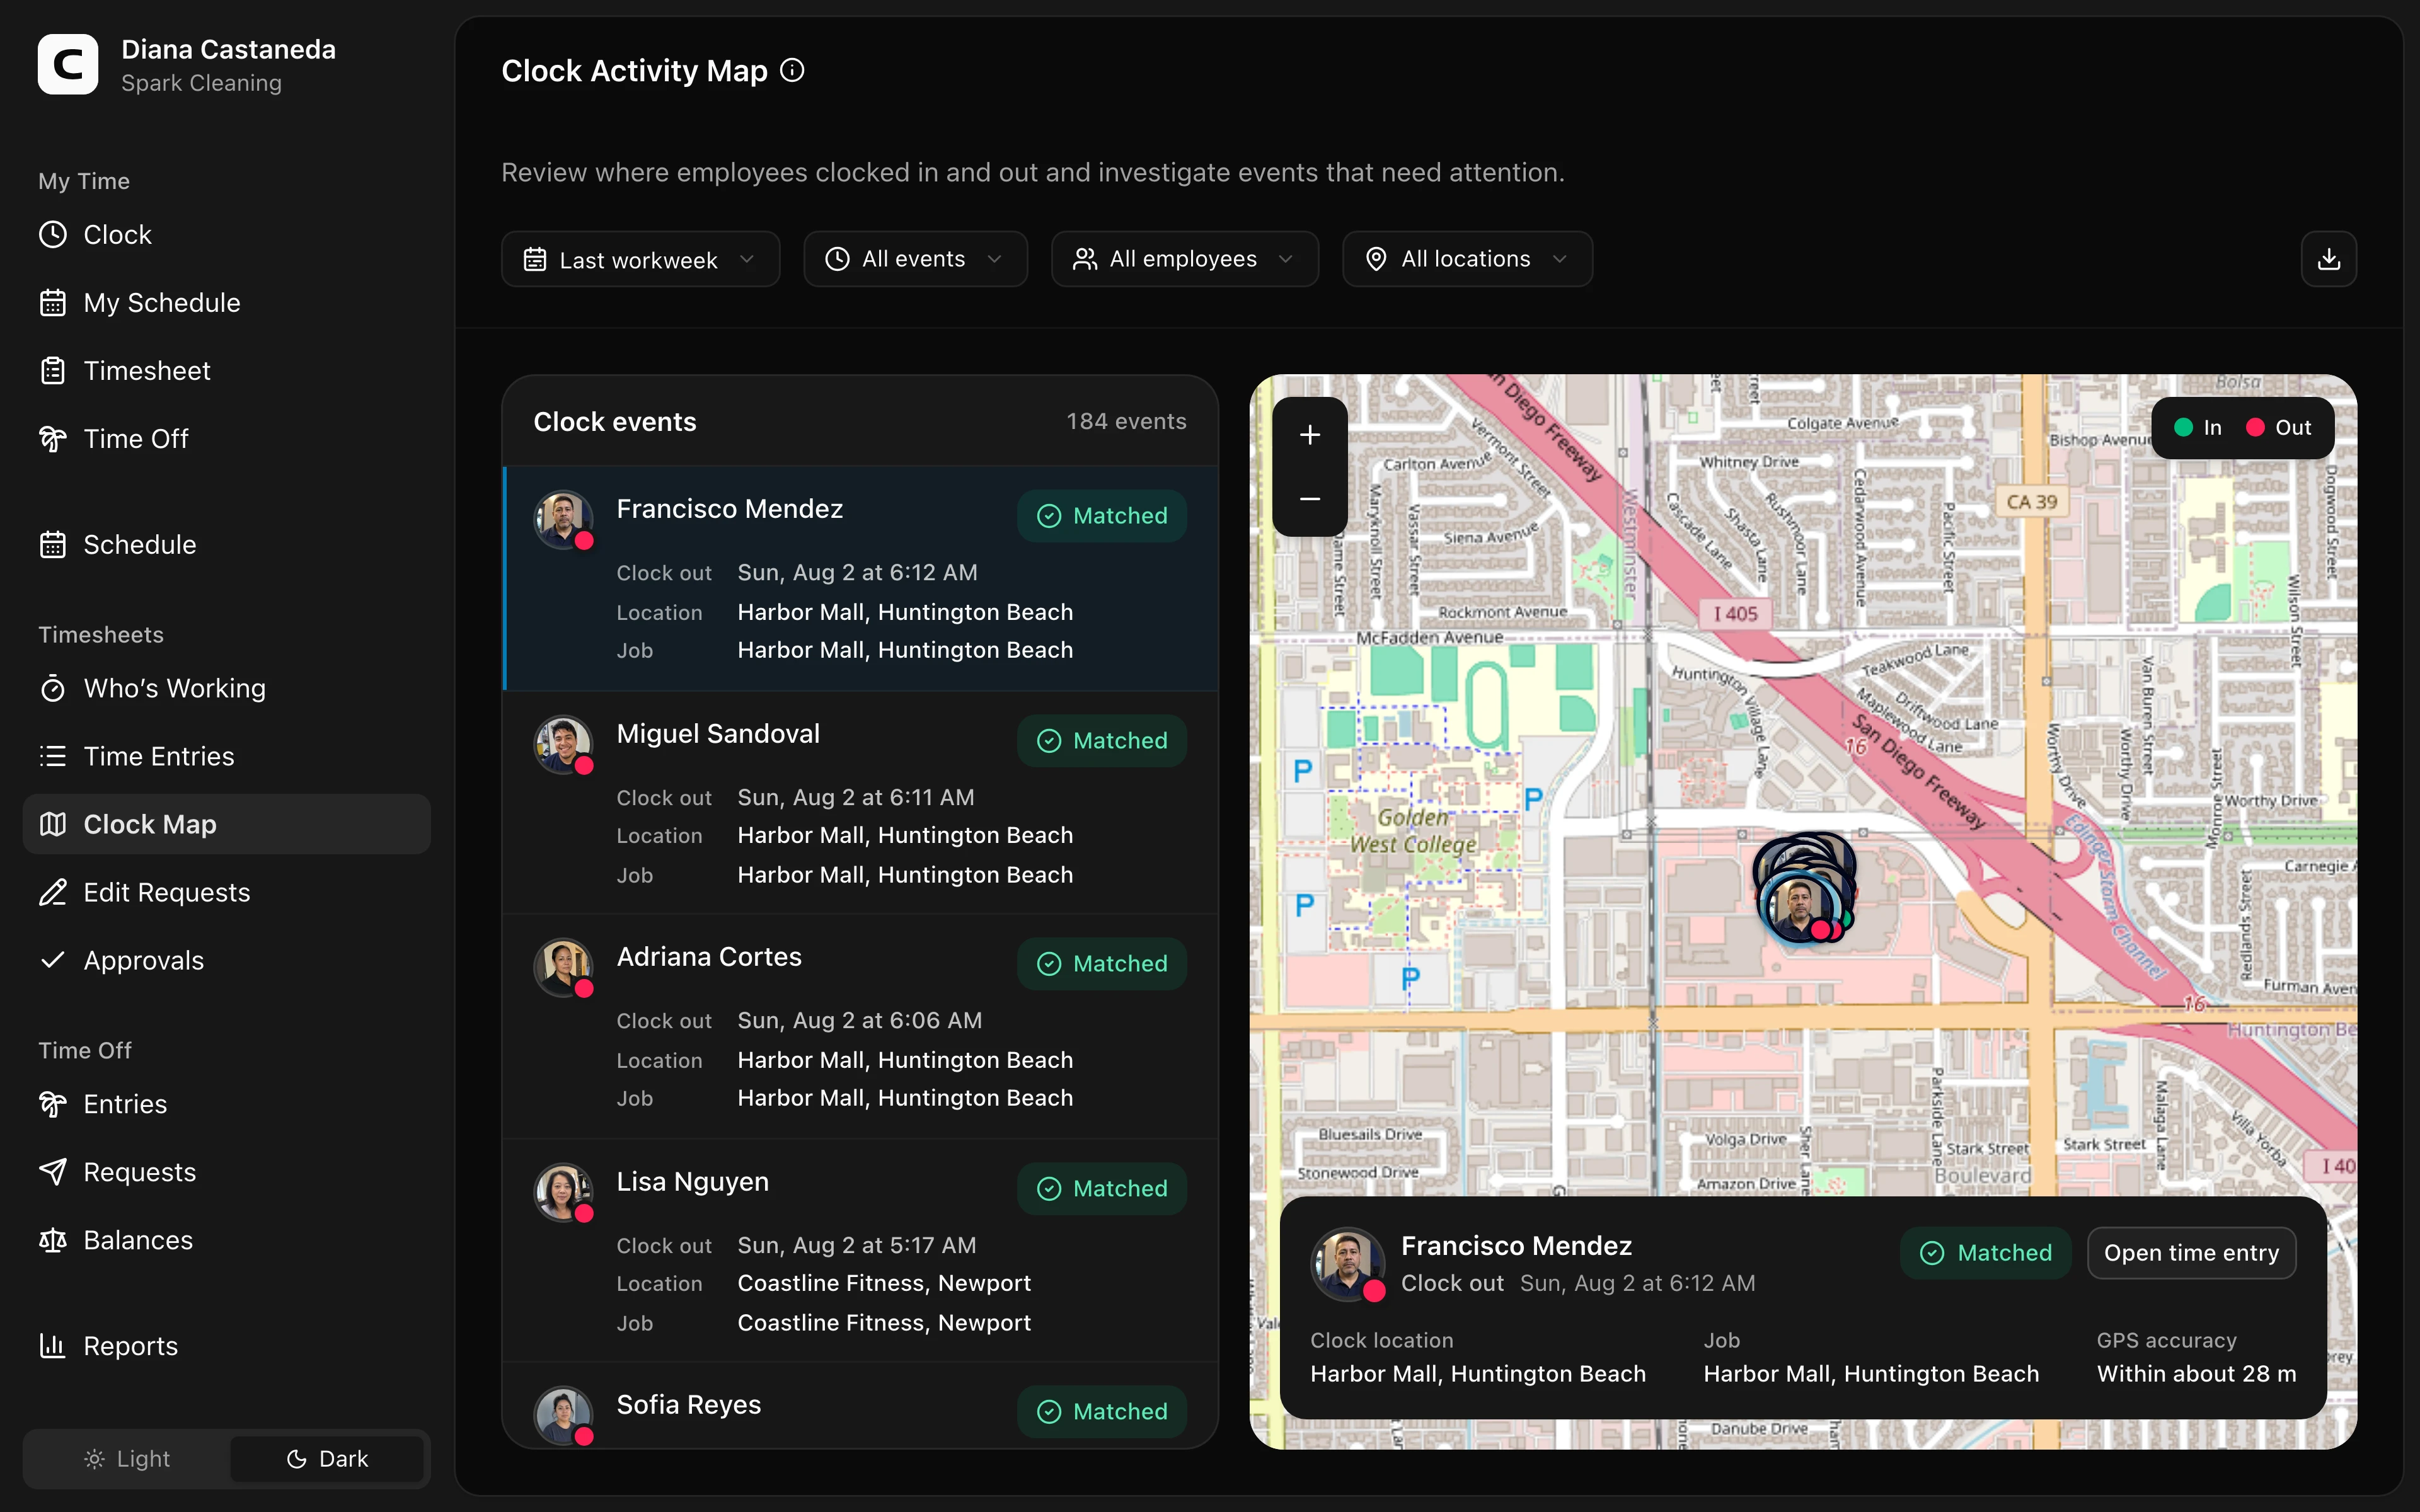Click the Requests paper plane icon
The width and height of the screenshot is (2420, 1512).
53,1173
